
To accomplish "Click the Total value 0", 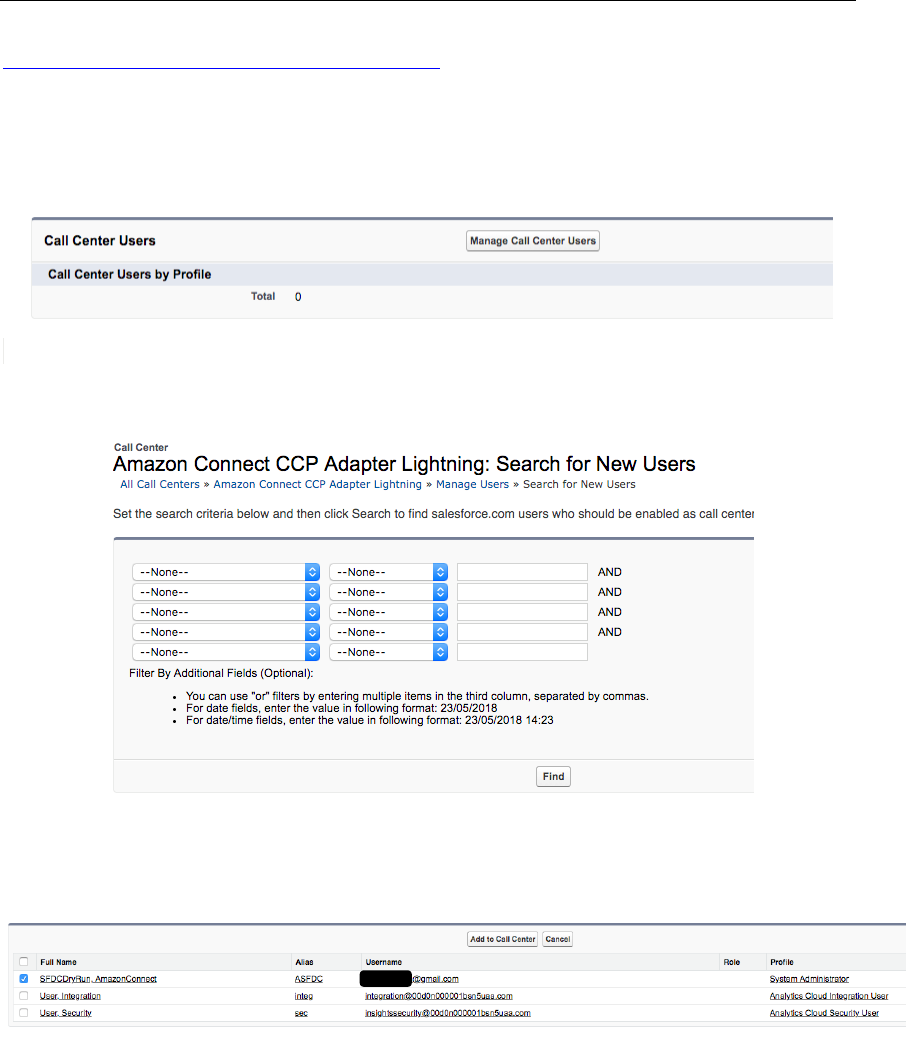I will pos(298,297).
